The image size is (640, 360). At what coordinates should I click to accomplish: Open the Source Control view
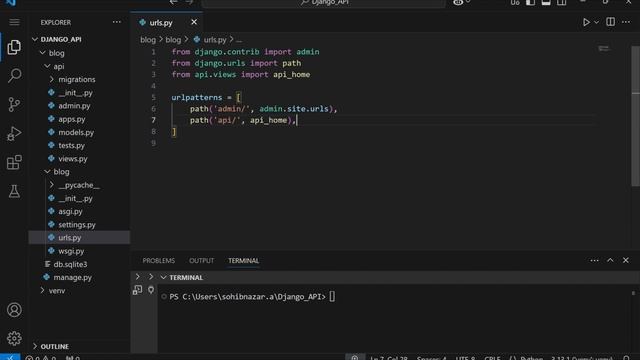(x=14, y=104)
